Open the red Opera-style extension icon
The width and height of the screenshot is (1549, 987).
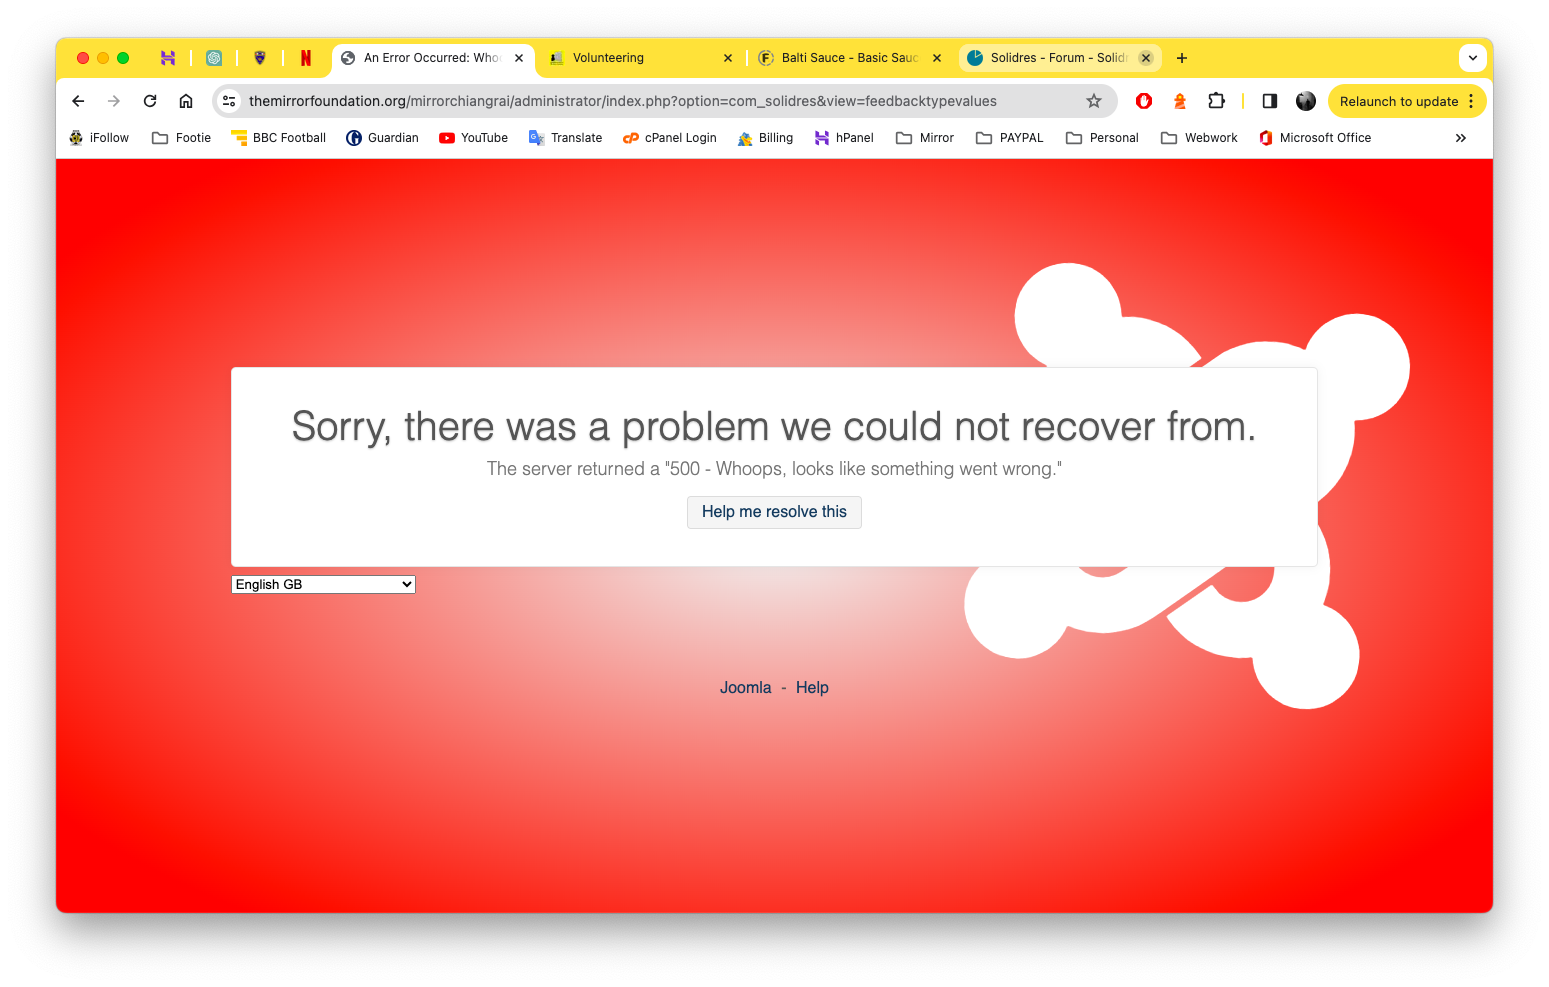[1144, 101]
